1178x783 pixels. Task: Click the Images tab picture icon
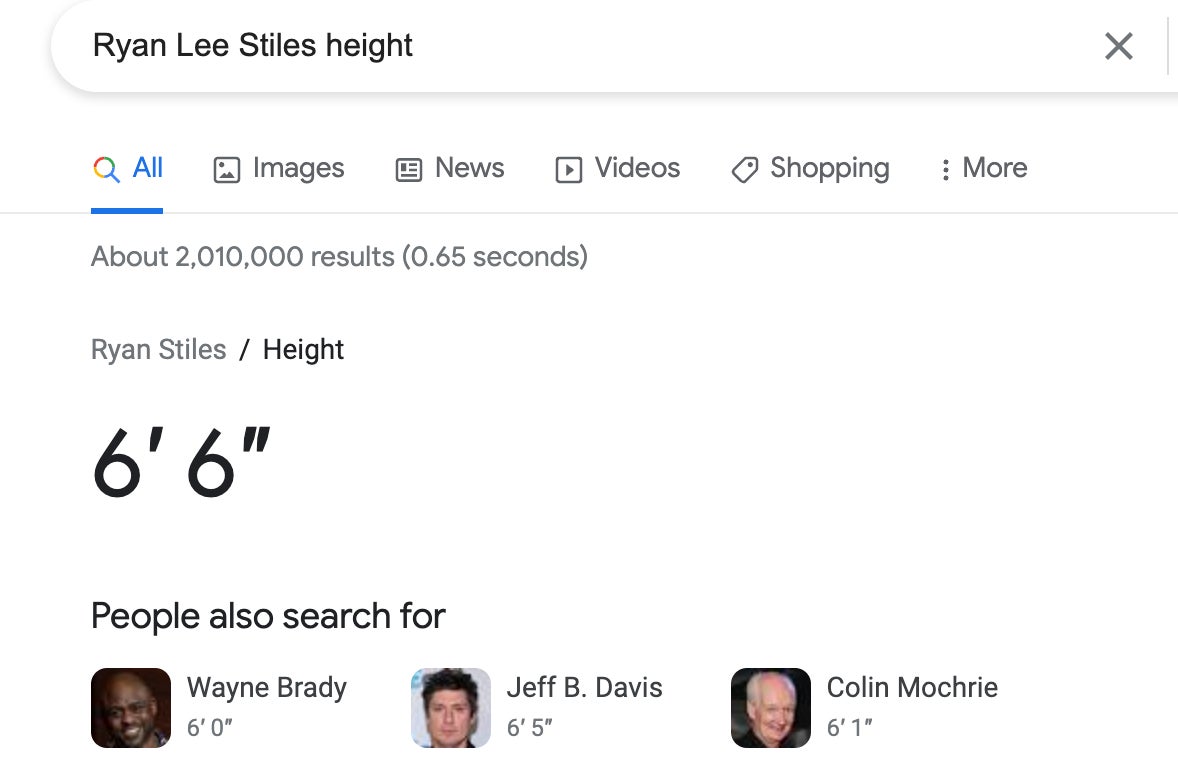coord(227,170)
